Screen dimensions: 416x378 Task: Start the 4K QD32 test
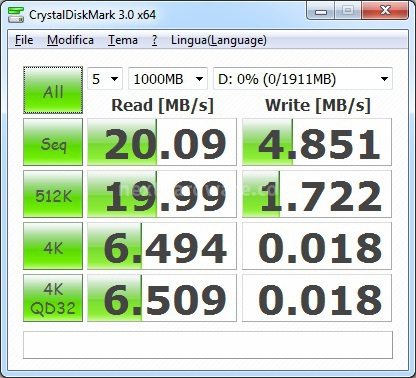pos(53,298)
